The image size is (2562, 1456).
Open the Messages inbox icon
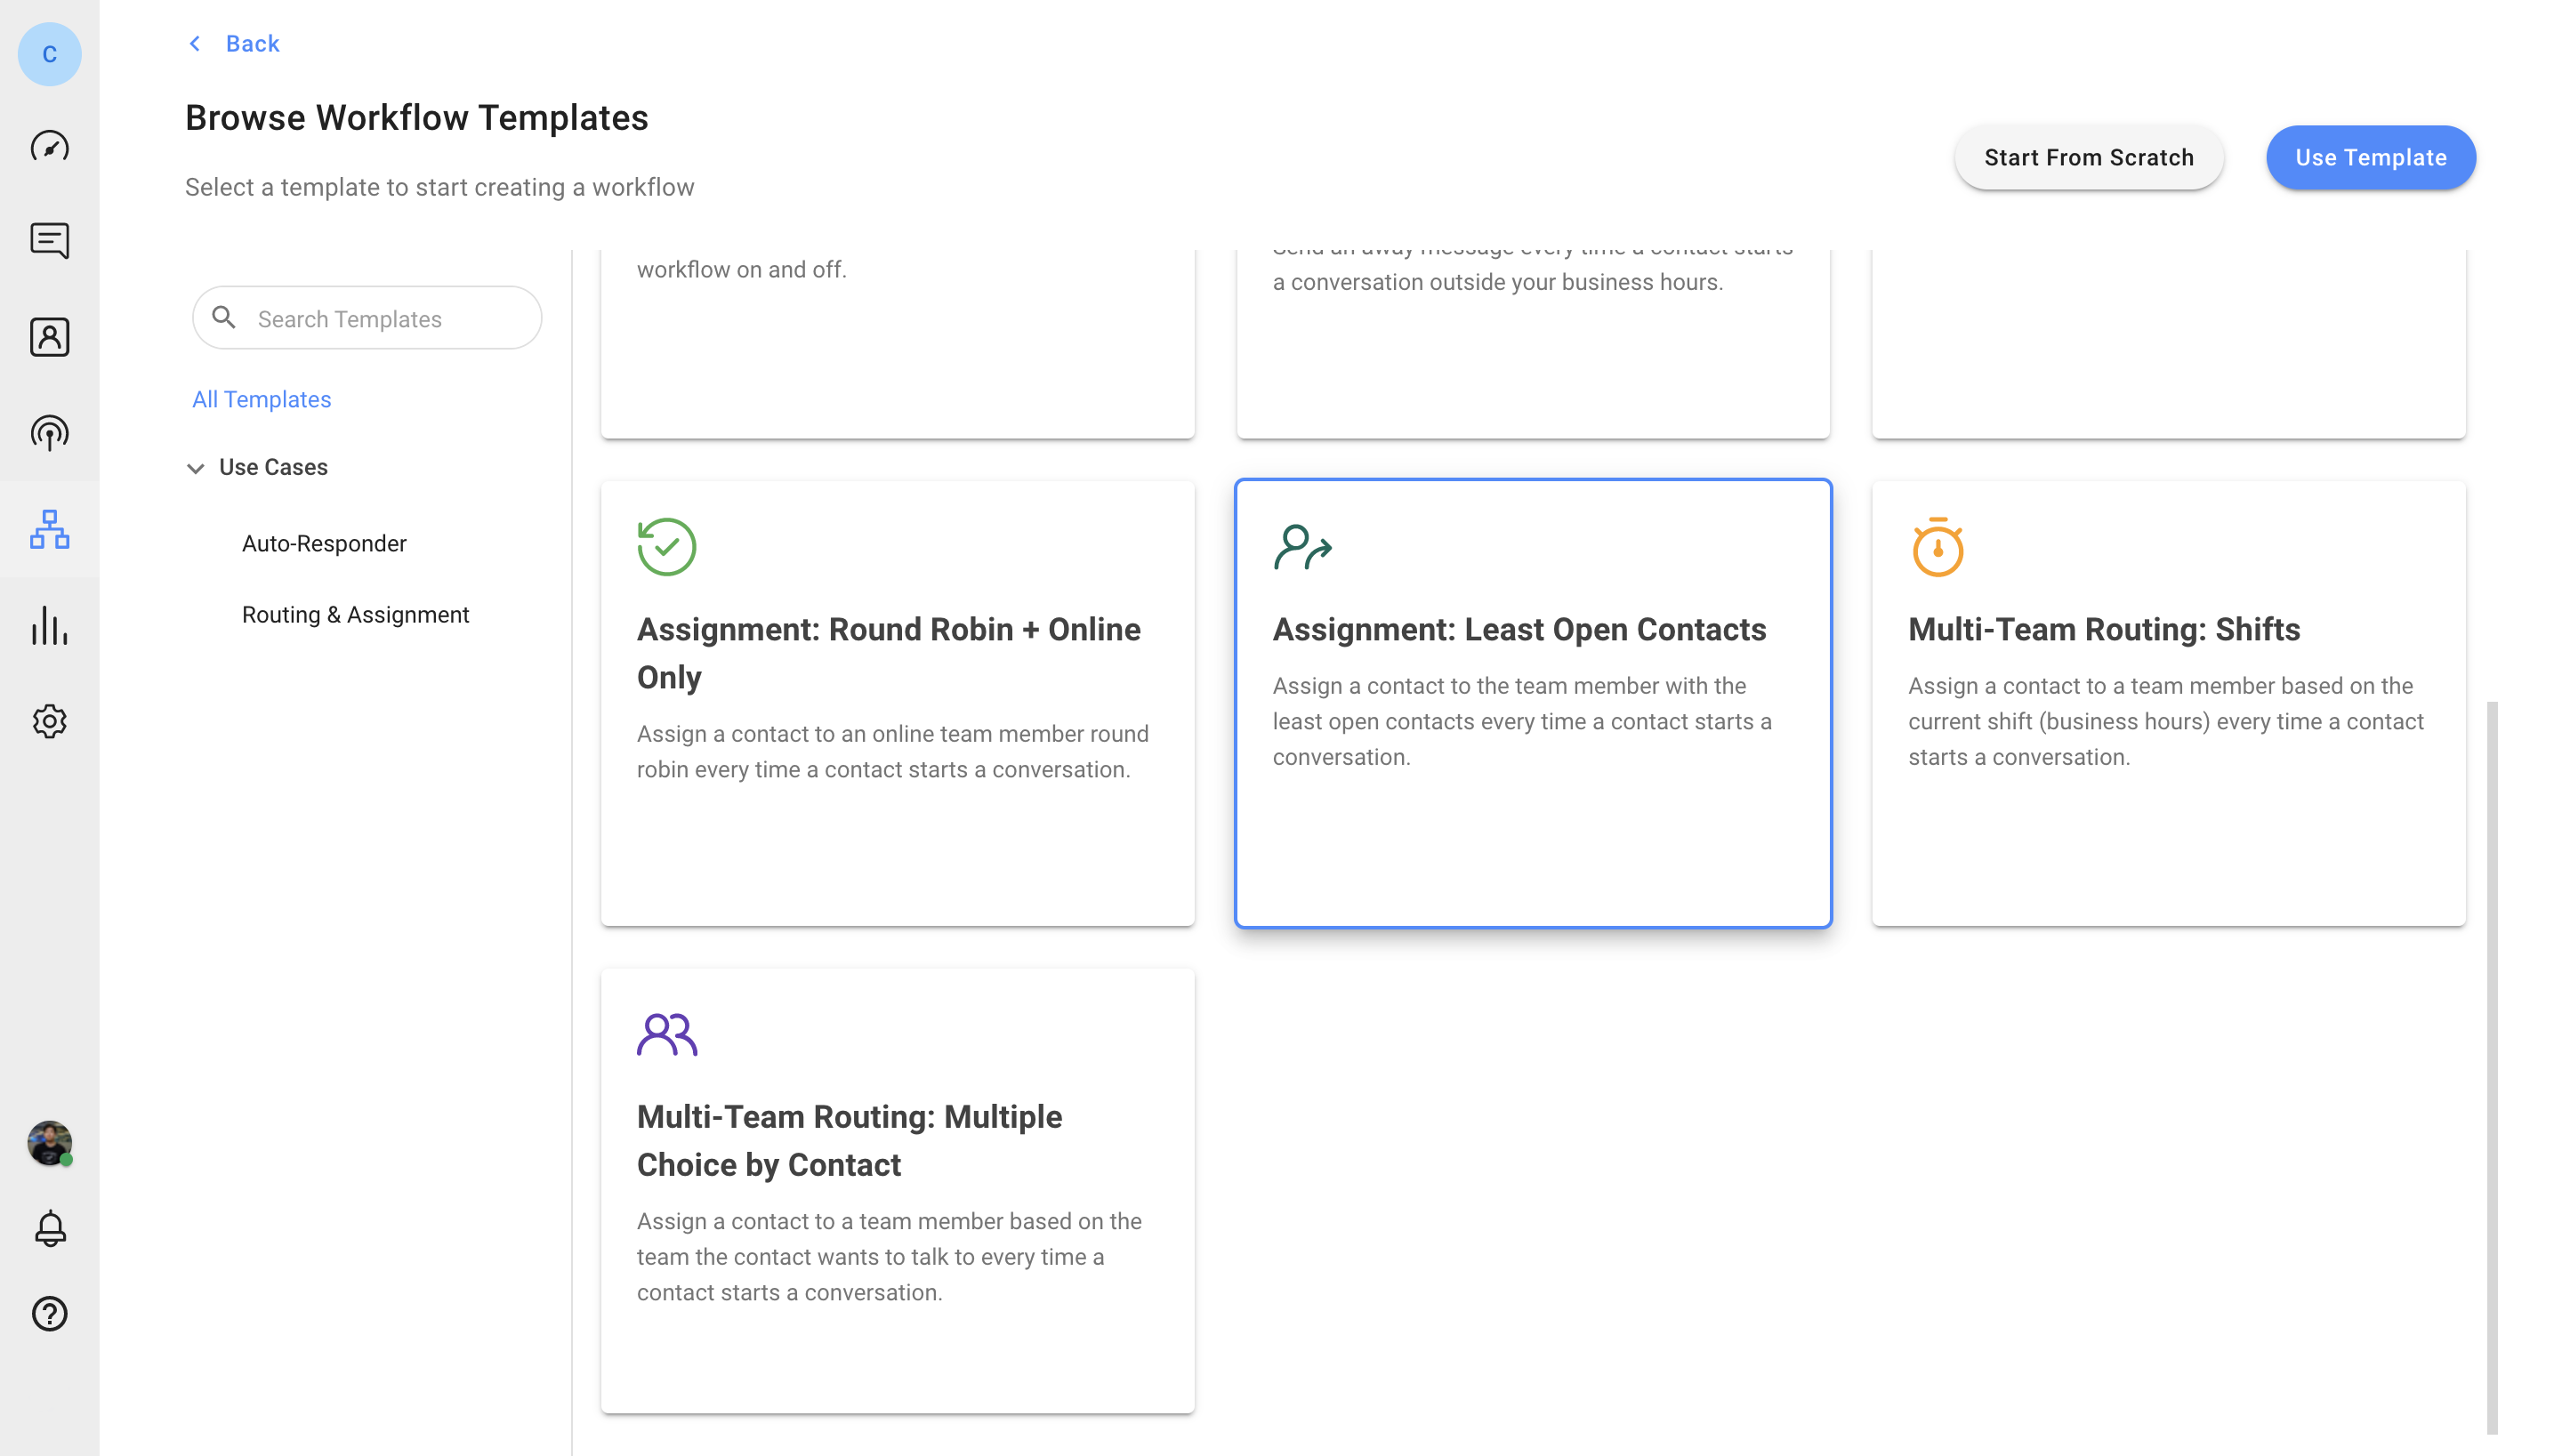(49, 241)
